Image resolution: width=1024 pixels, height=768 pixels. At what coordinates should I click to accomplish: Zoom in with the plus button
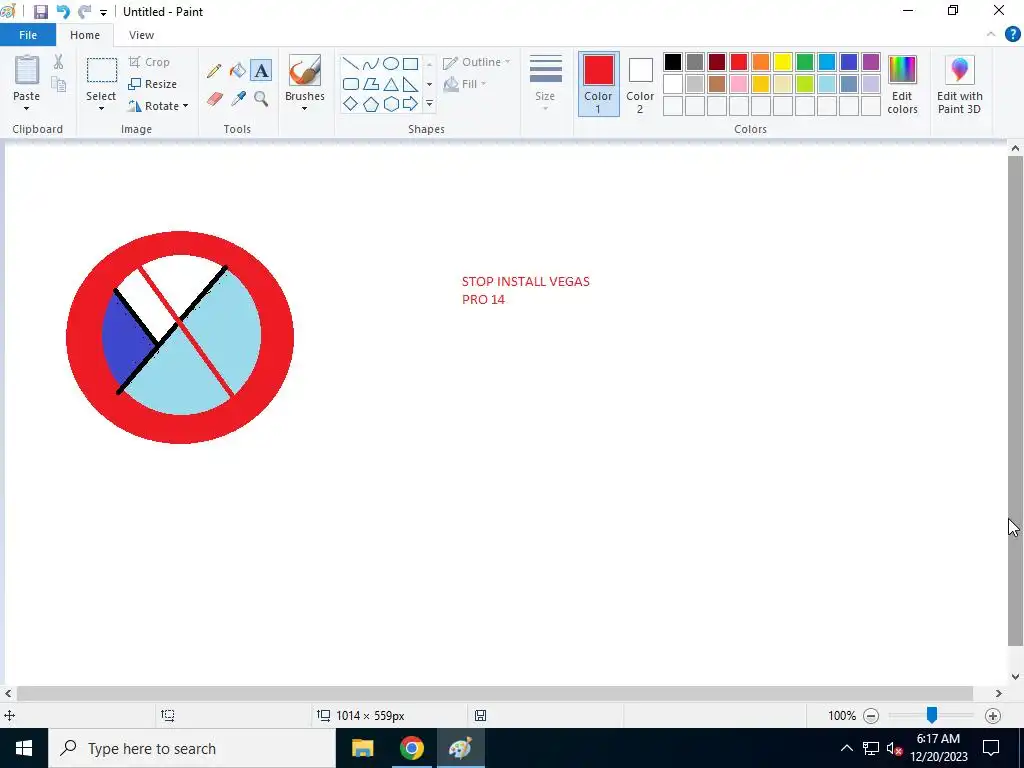[x=993, y=716]
